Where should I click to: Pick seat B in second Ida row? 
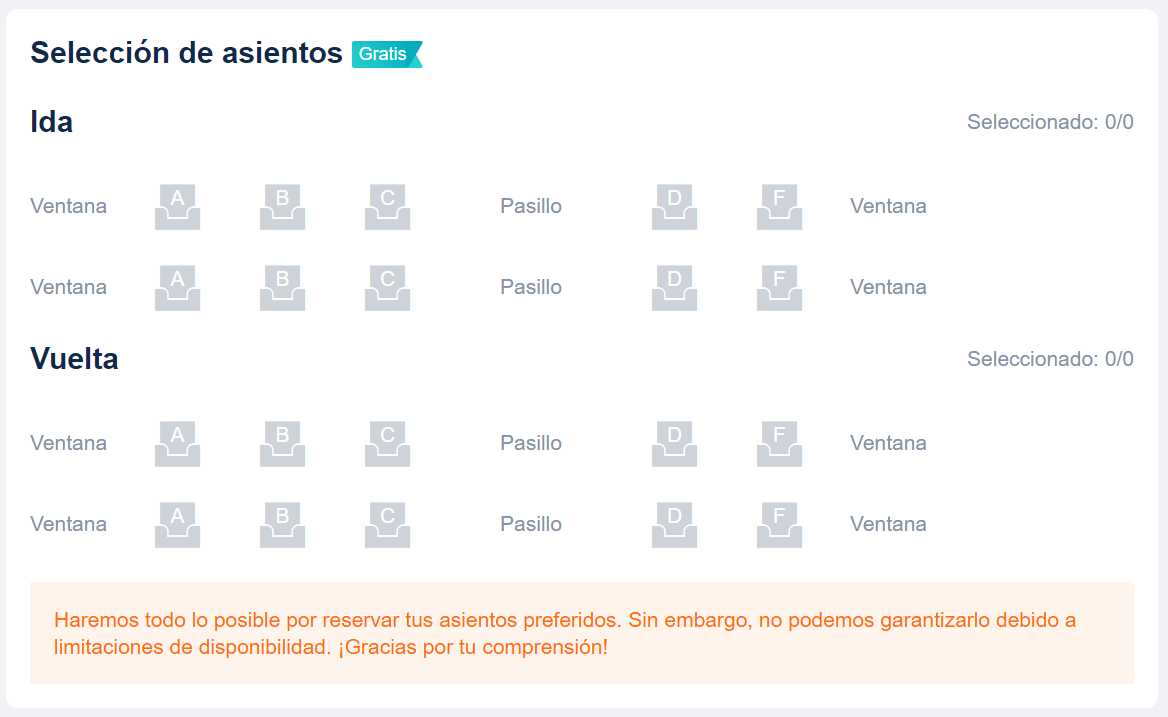[282, 288]
